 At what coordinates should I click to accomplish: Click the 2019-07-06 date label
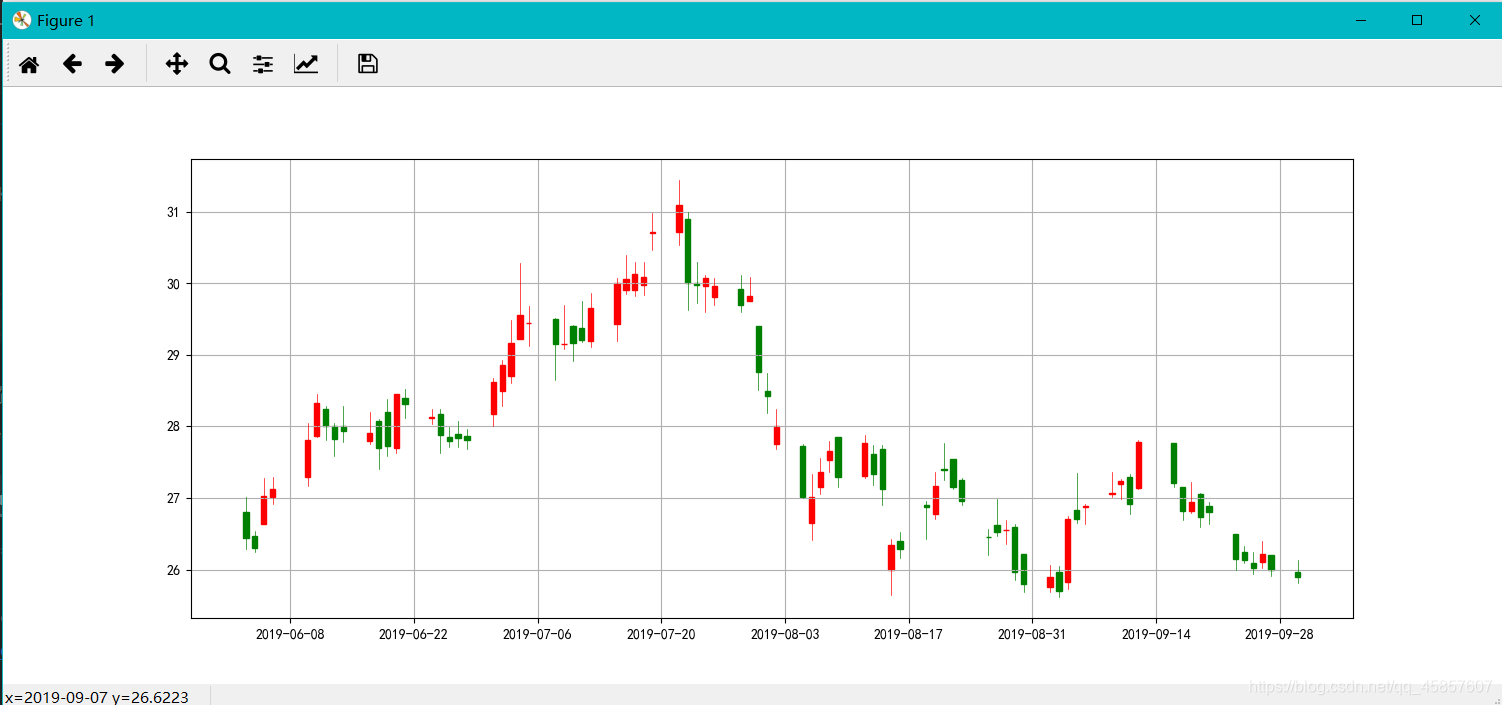pos(538,634)
